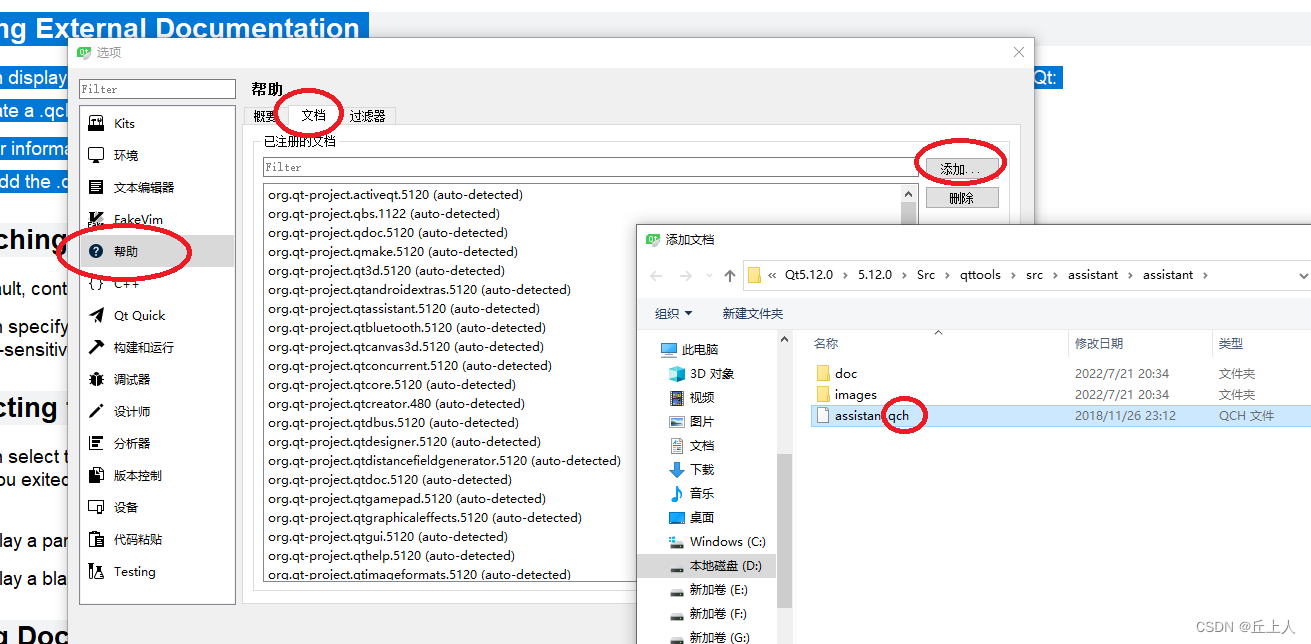This screenshot has height=644, width=1311.
Task: Switch to the 文档 tab
Action: (313, 115)
